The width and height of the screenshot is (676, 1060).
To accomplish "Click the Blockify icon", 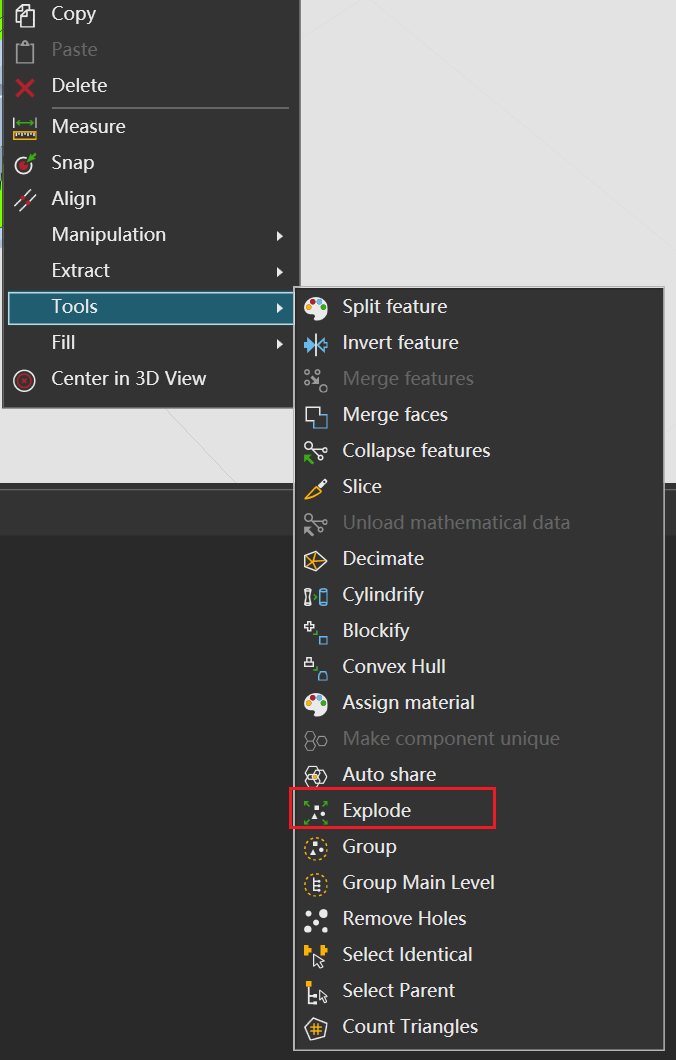I will tap(316, 631).
